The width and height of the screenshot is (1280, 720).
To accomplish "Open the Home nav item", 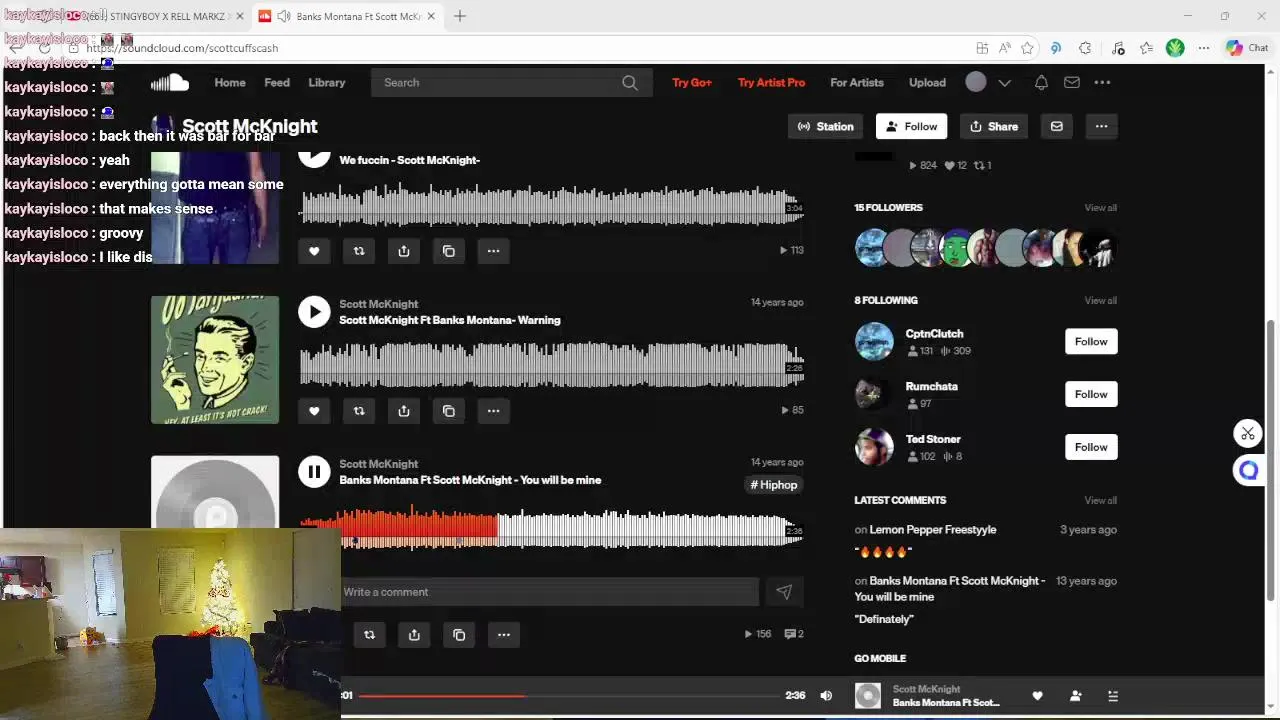I will (230, 83).
